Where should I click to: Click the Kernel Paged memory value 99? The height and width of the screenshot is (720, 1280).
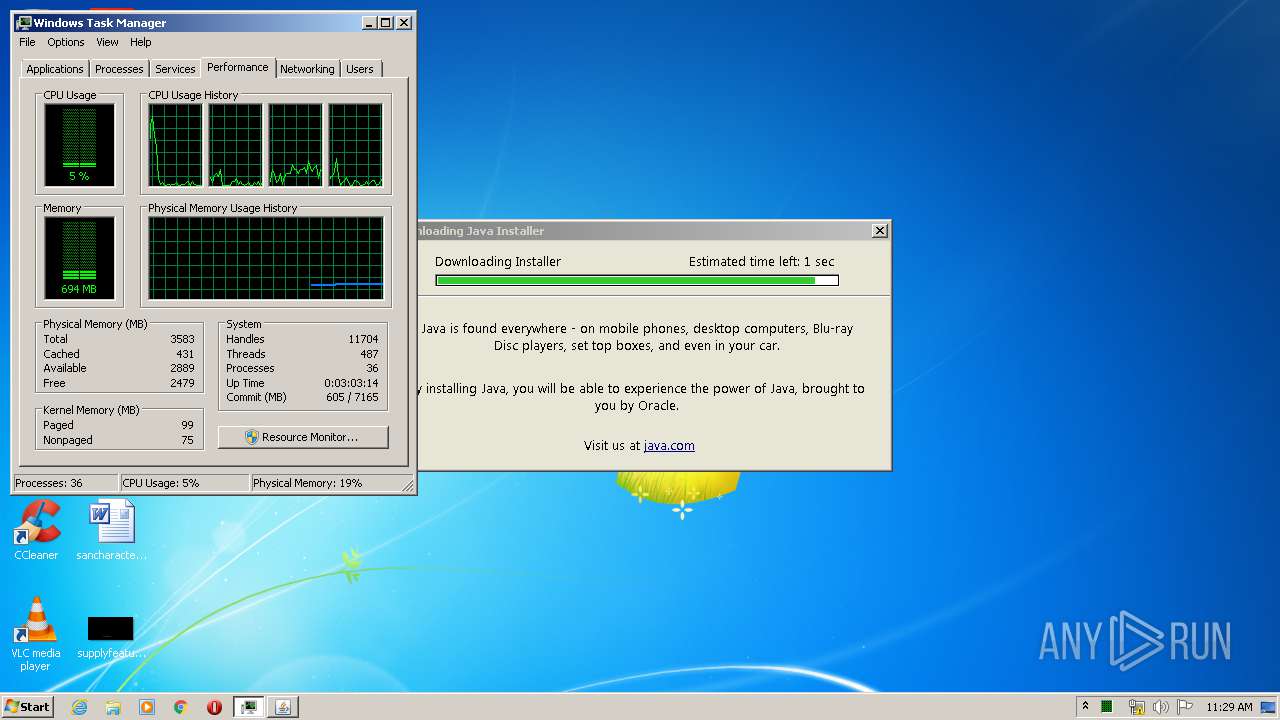(x=187, y=425)
